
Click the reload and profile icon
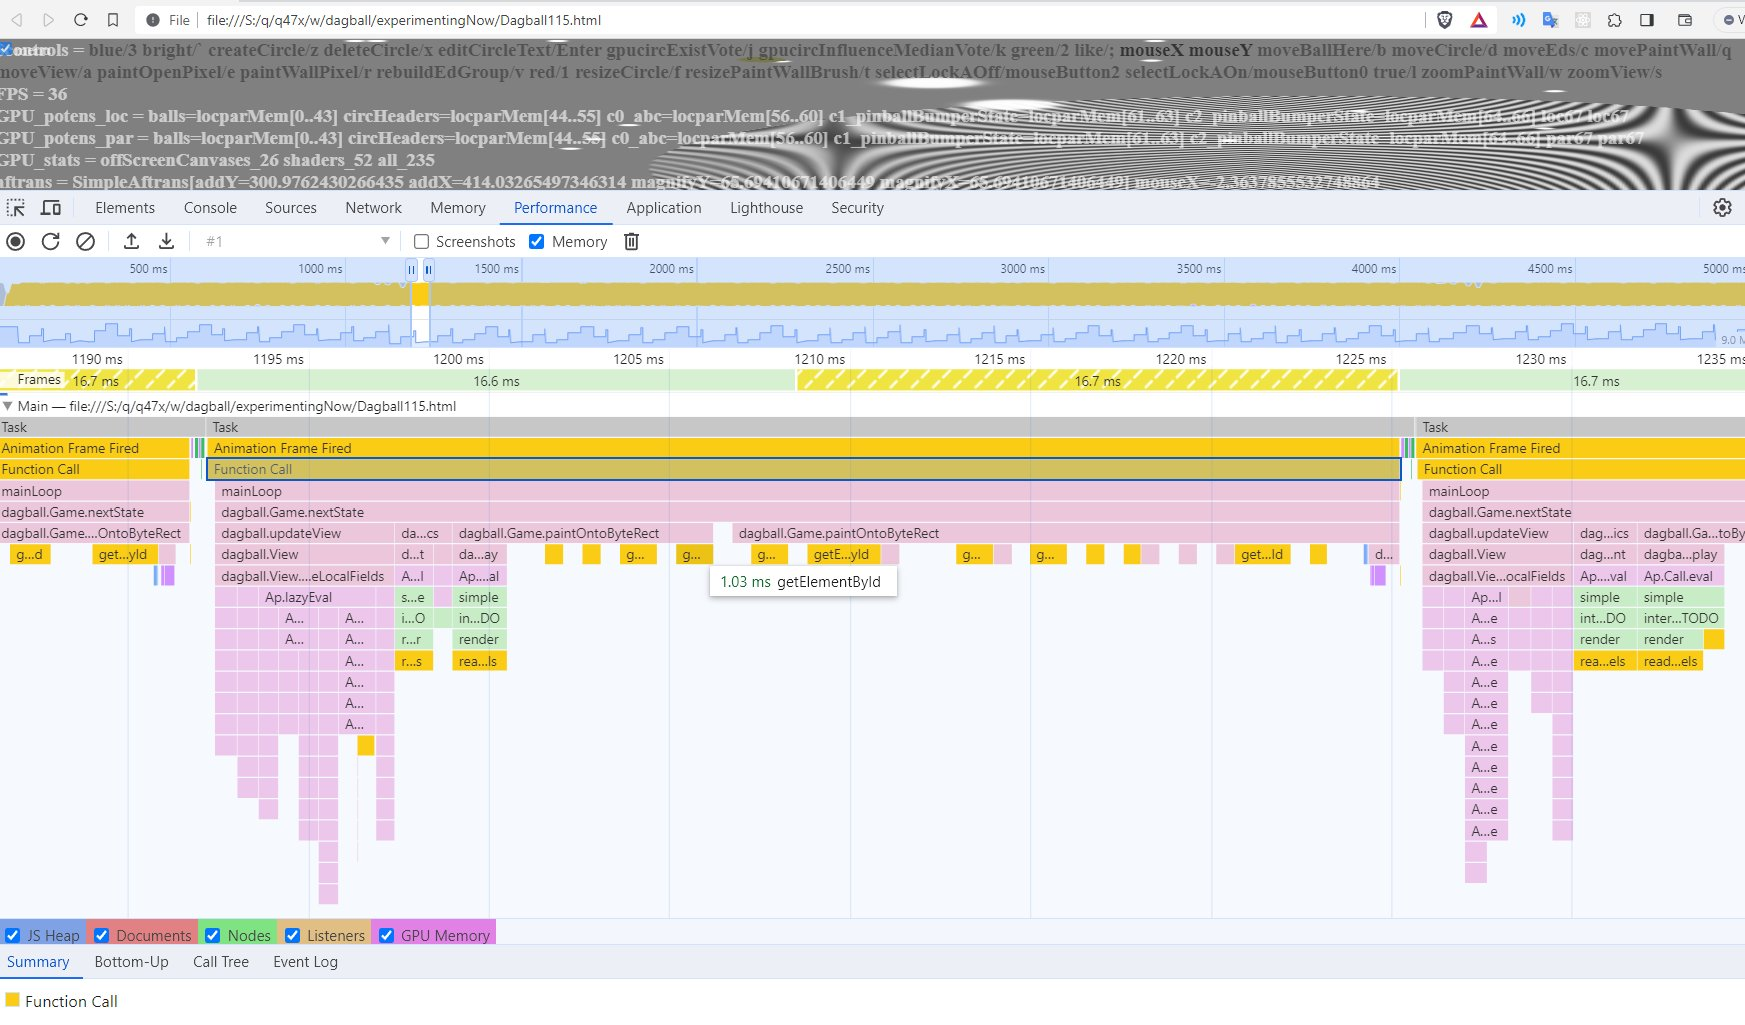pos(51,241)
